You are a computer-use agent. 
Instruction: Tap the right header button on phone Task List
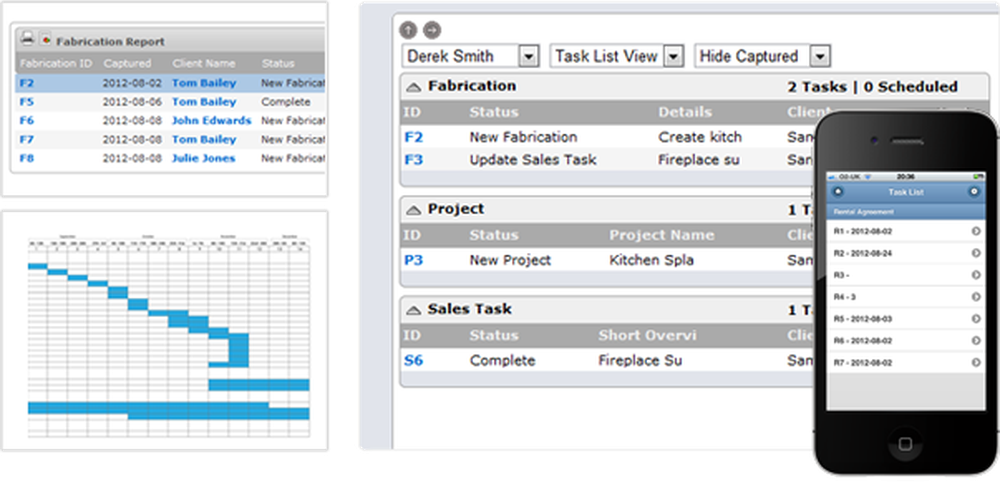coord(973,191)
